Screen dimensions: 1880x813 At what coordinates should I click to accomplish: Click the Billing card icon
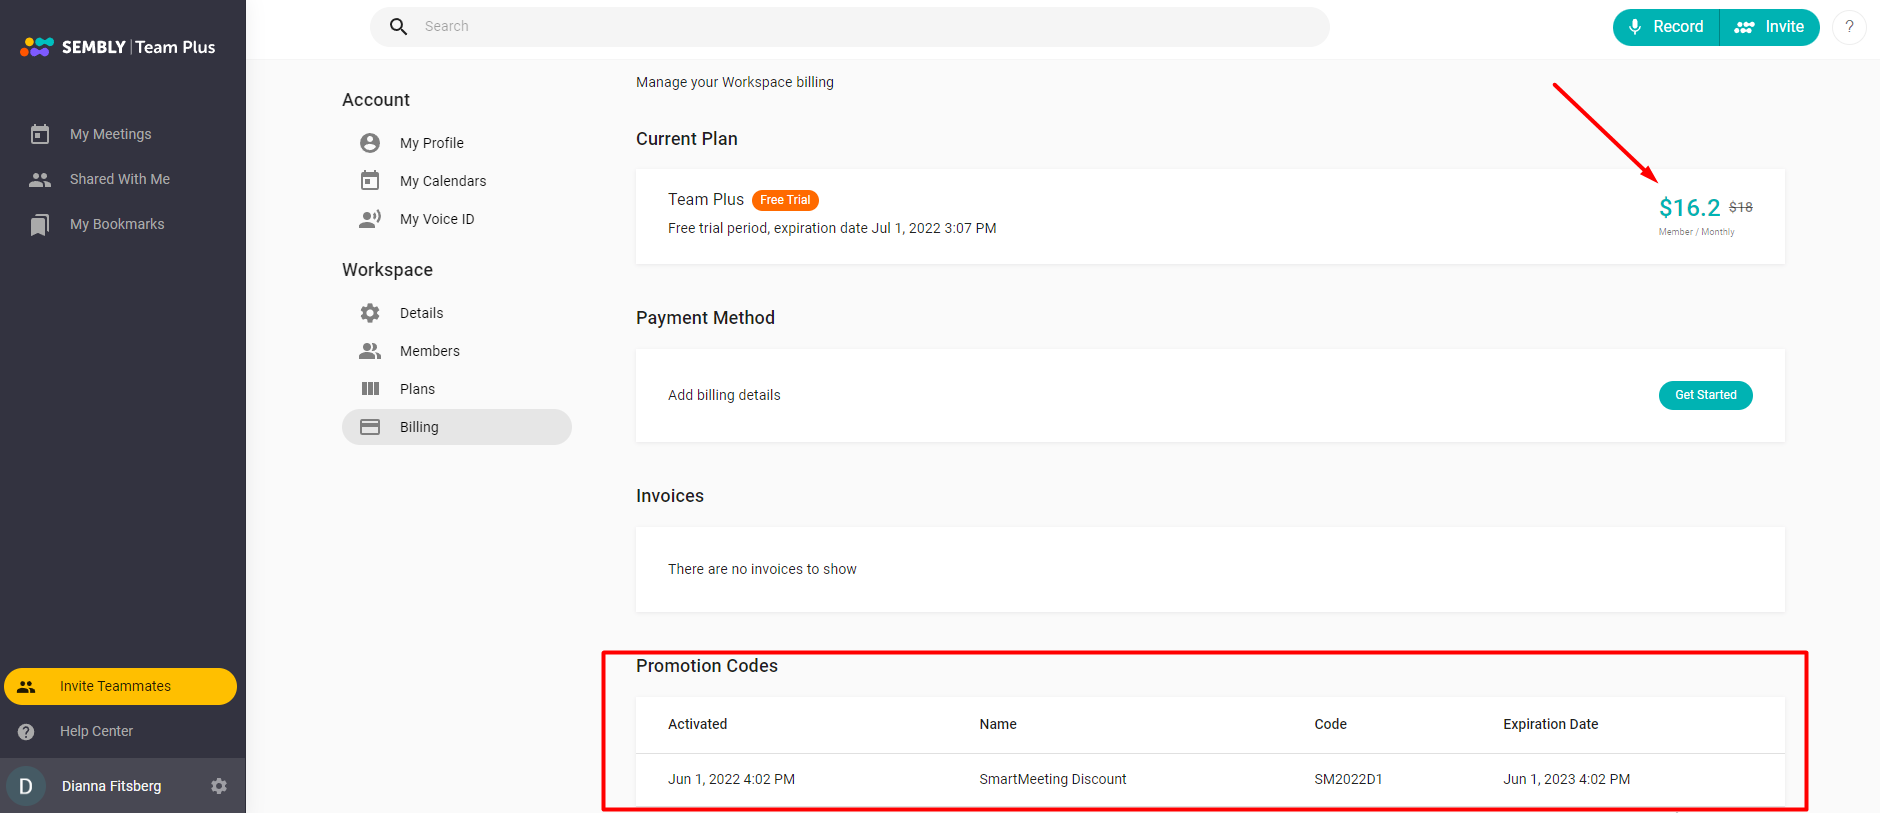pyautogui.click(x=370, y=427)
